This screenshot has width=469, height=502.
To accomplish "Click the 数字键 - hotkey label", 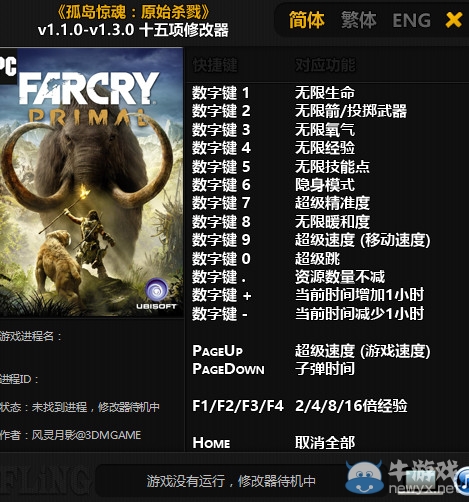I will pos(220,314).
